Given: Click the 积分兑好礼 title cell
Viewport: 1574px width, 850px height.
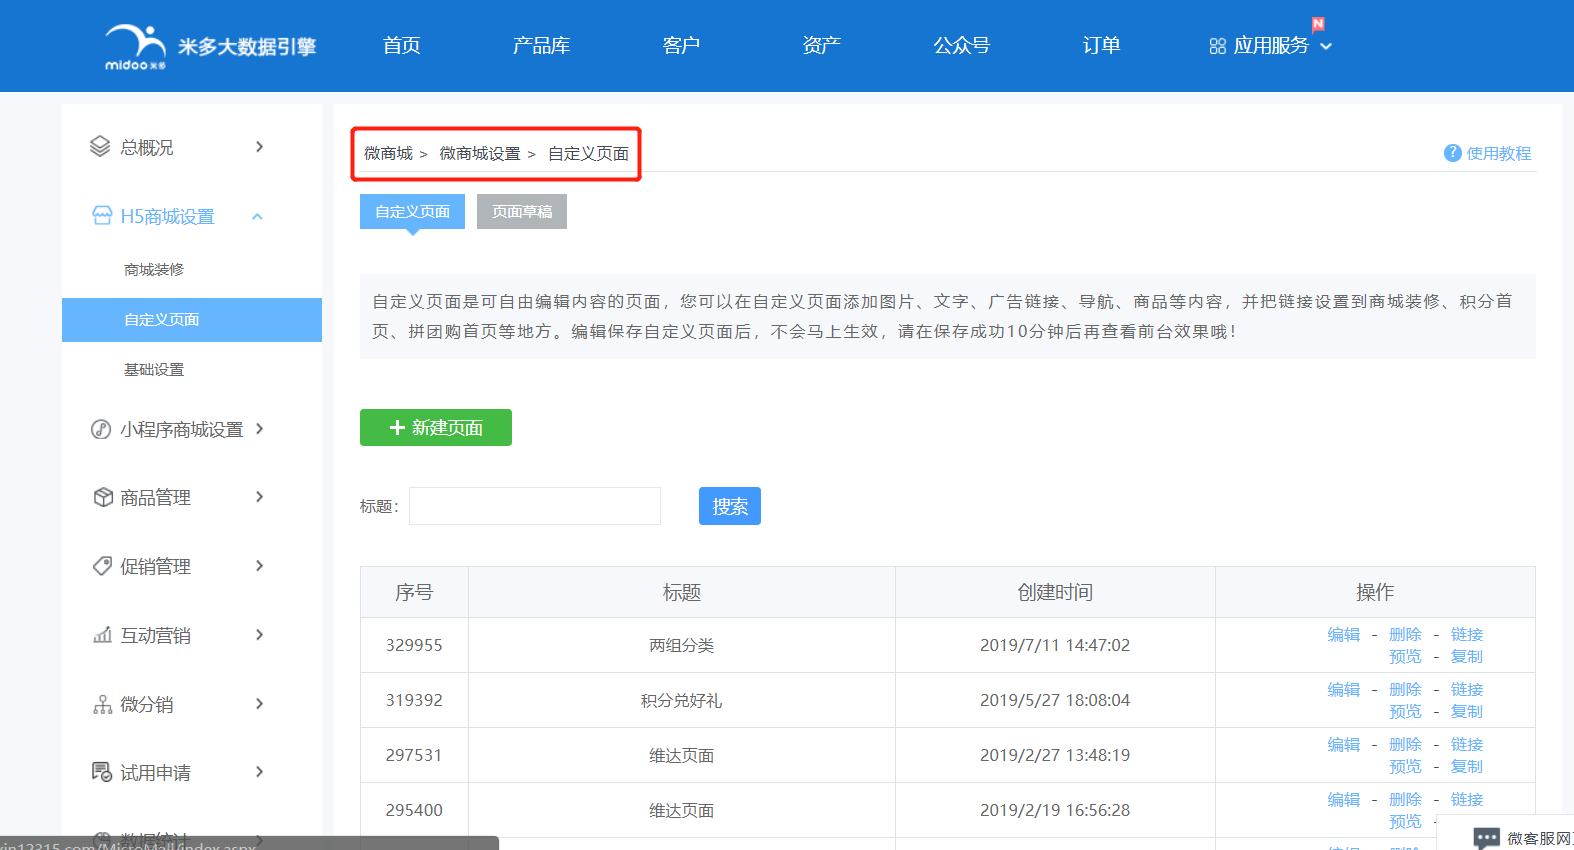Looking at the screenshot, I should (681, 700).
